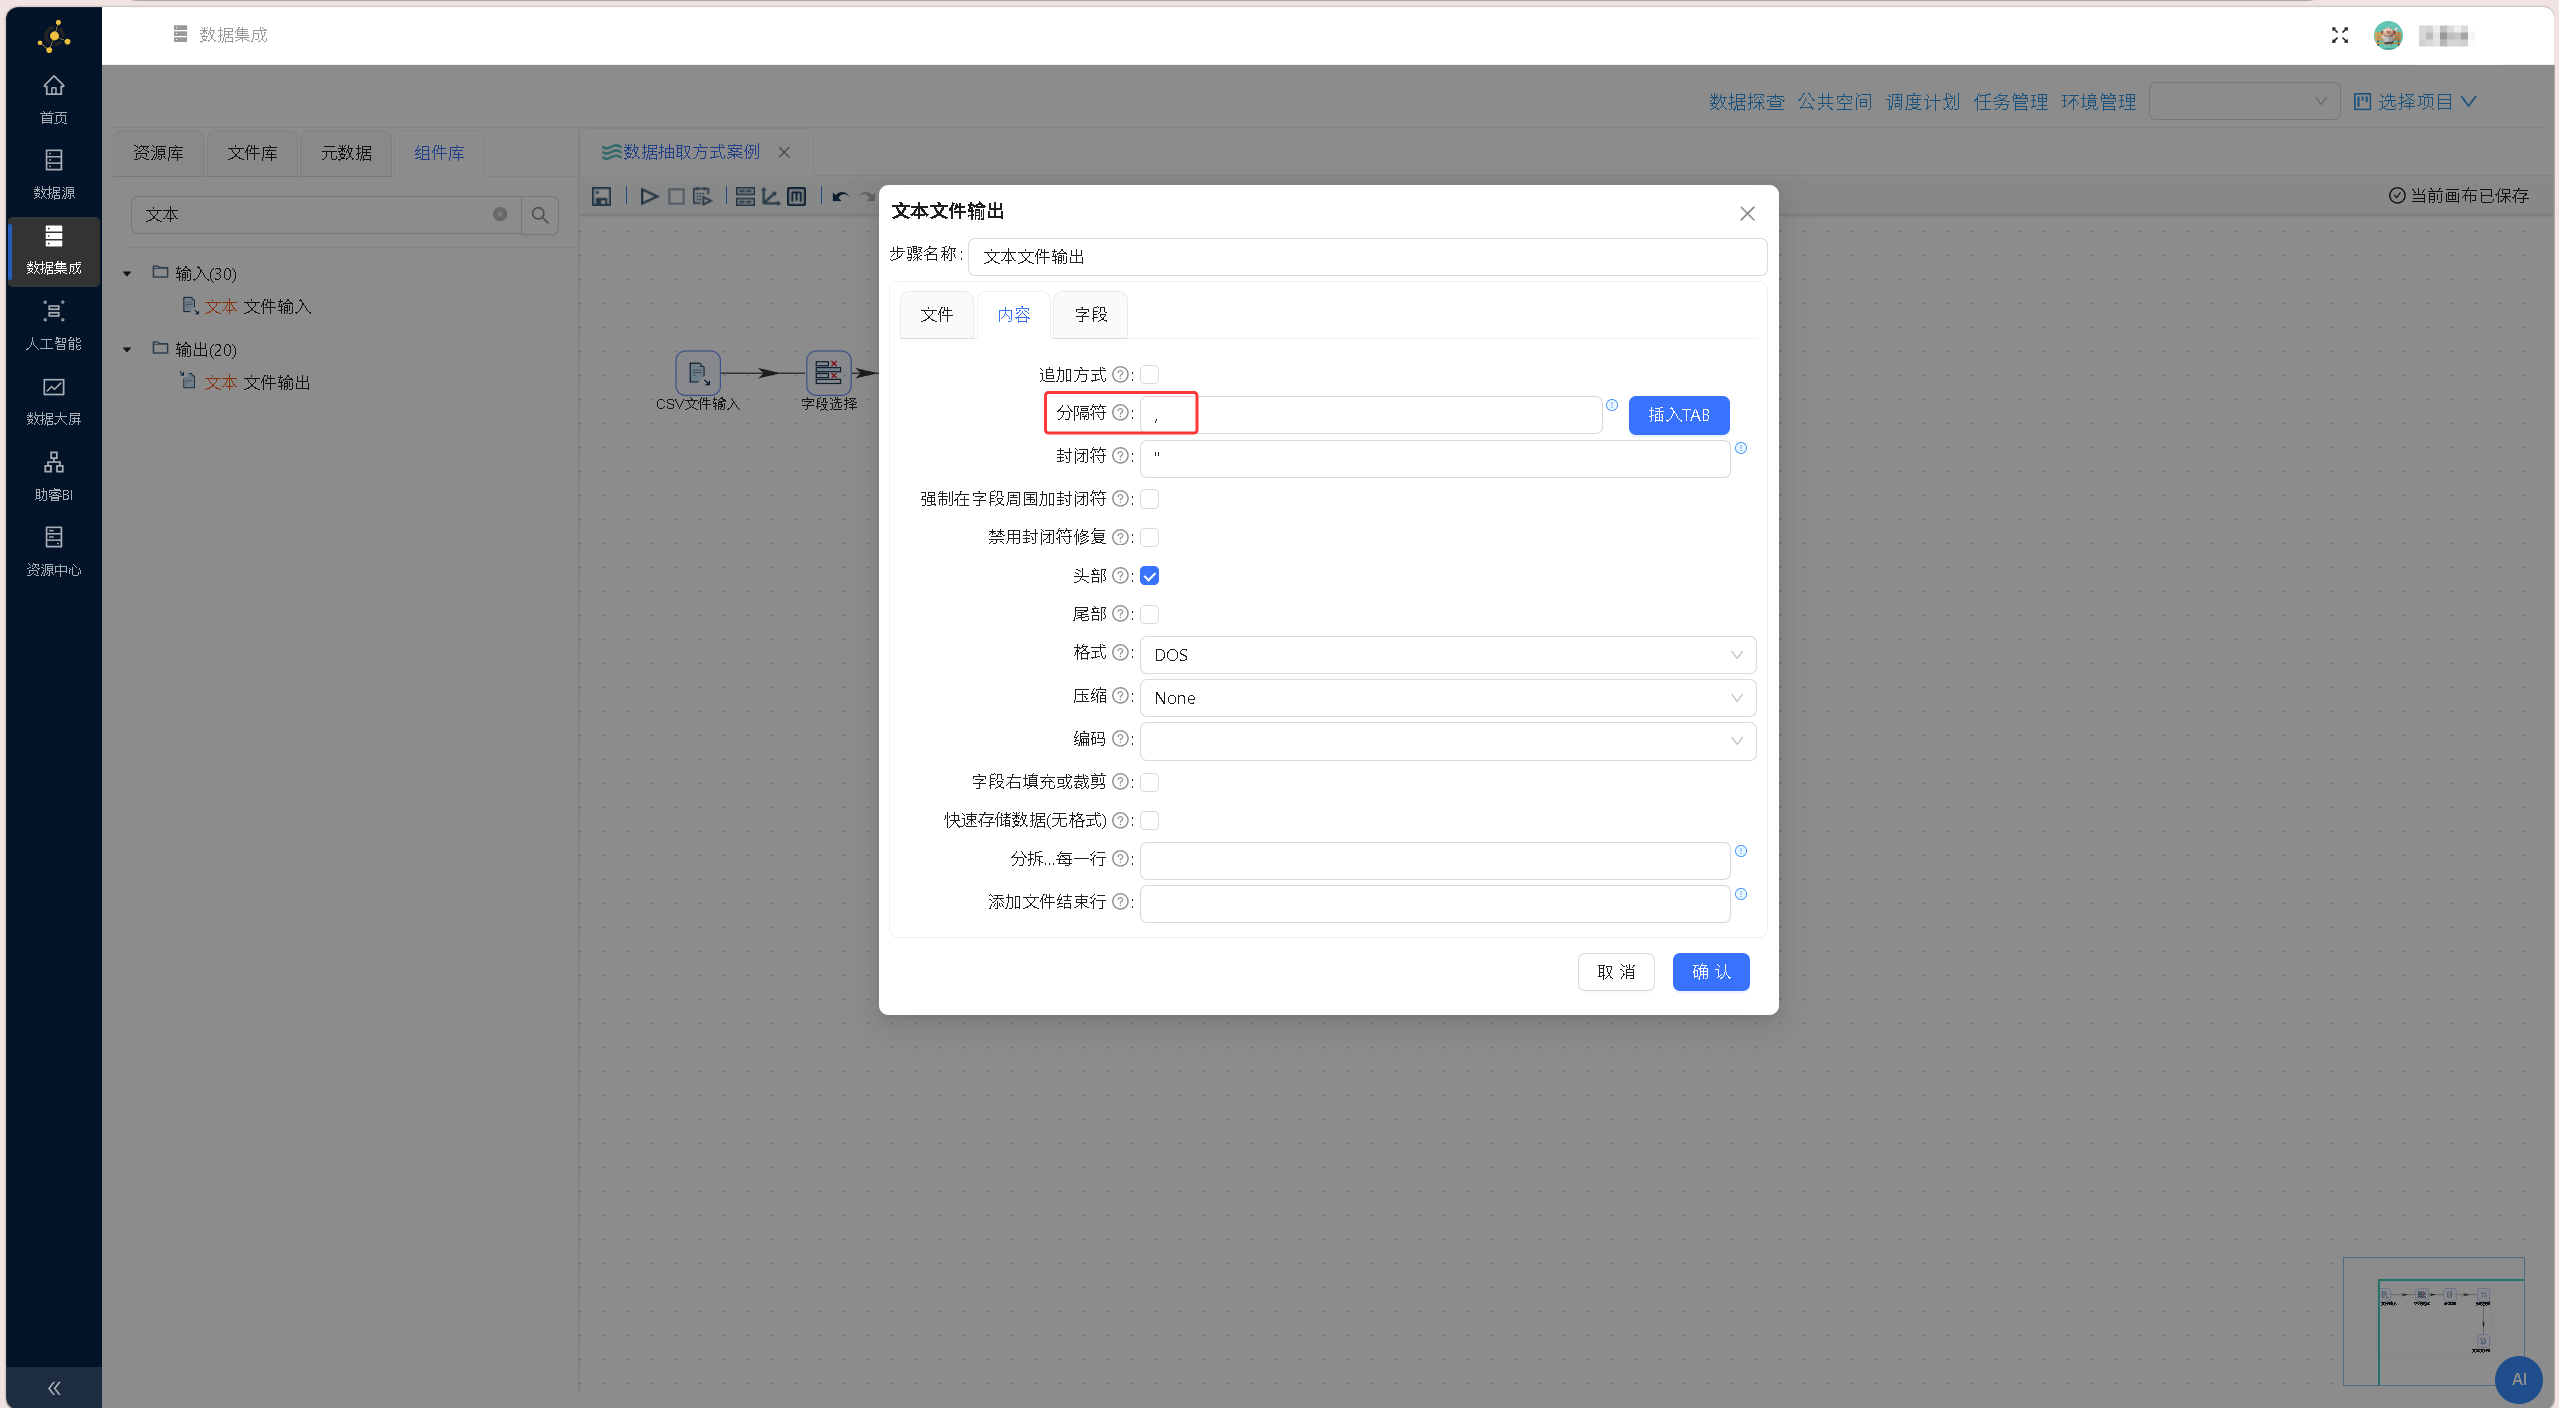The width and height of the screenshot is (2559, 1408).
Task: Open 首页 from the left sidebar
Action: coord(53,99)
